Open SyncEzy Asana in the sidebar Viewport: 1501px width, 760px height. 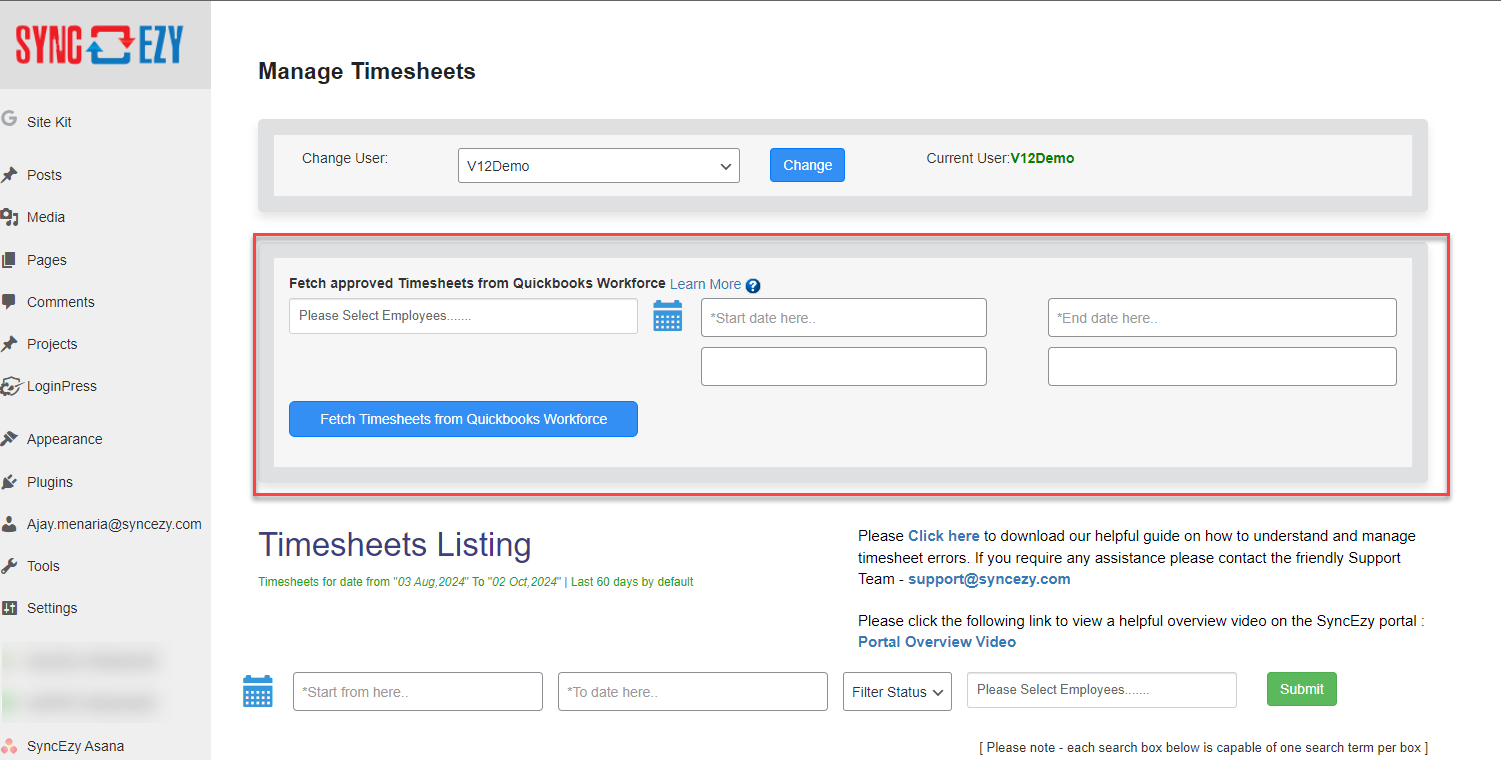pyautogui.click(x=76, y=746)
